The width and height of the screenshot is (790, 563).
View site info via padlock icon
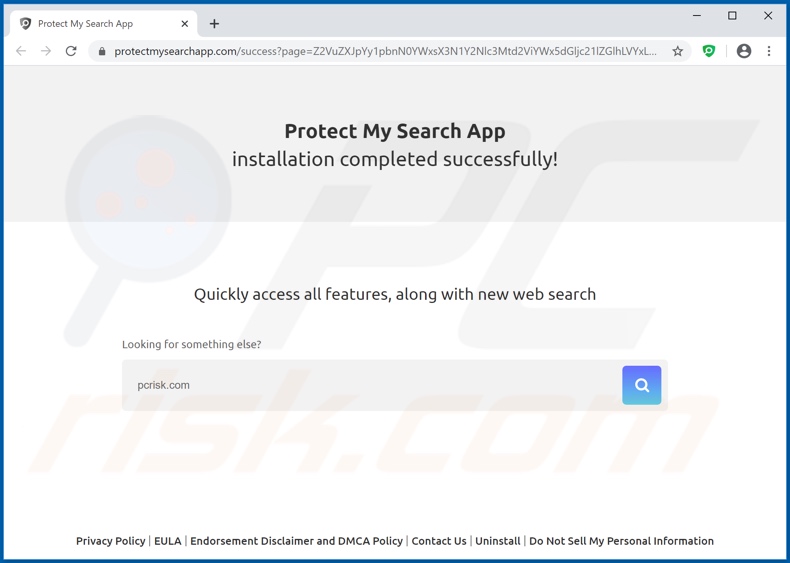[x=102, y=51]
